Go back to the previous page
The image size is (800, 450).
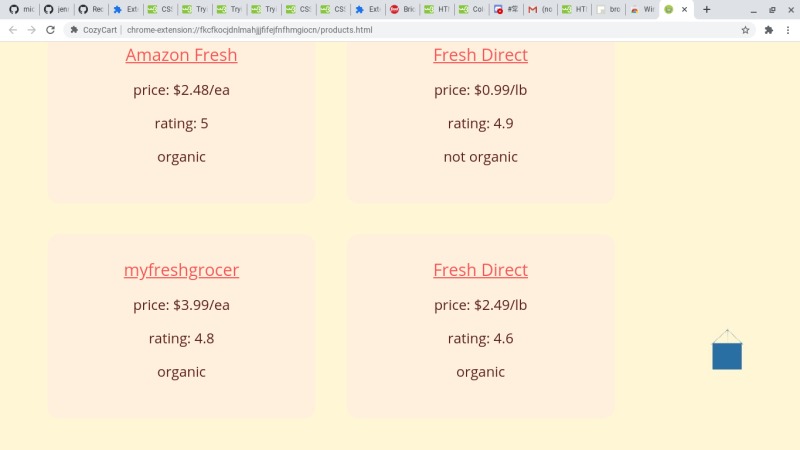pyautogui.click(x=13, y=30)
